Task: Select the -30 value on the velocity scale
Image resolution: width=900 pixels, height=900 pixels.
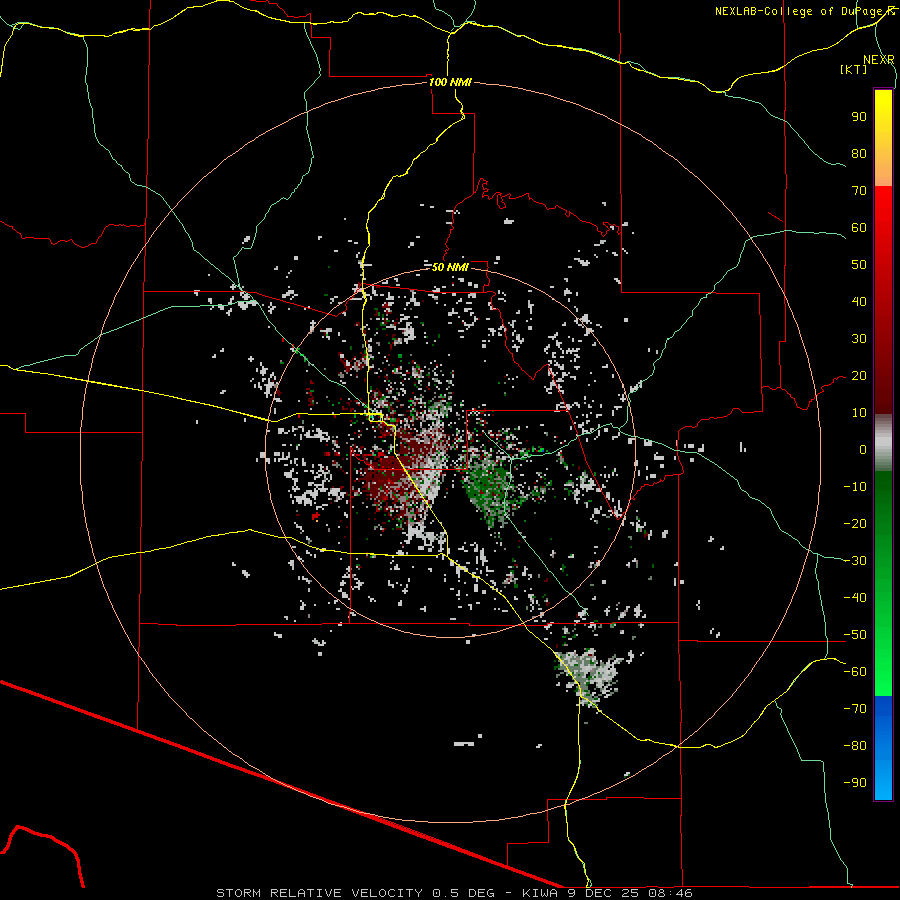Action: point(855,561)
